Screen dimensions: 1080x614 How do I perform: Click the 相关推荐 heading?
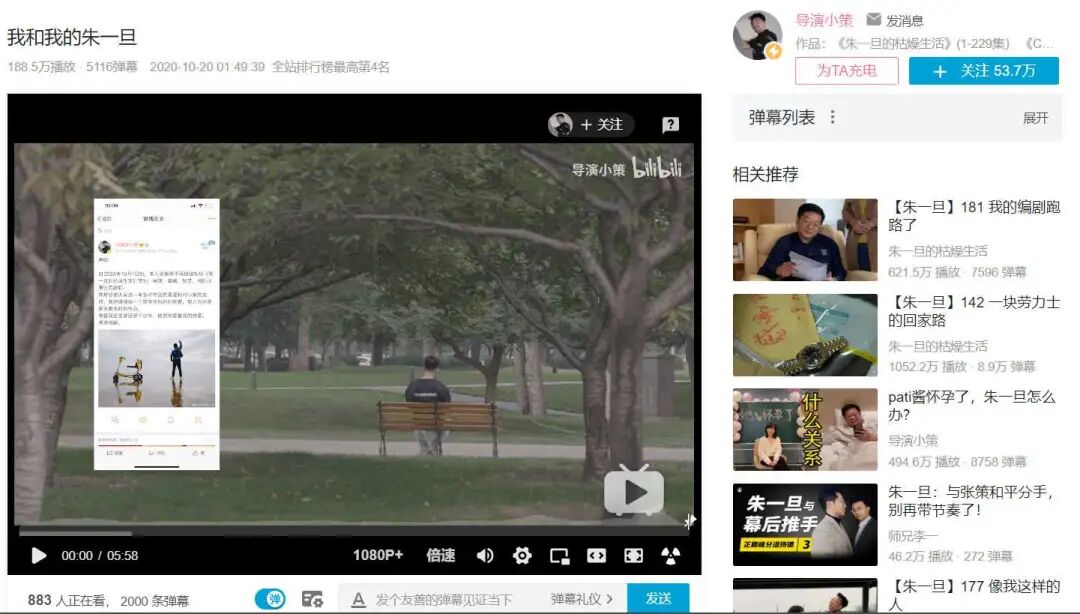point(765,174)
